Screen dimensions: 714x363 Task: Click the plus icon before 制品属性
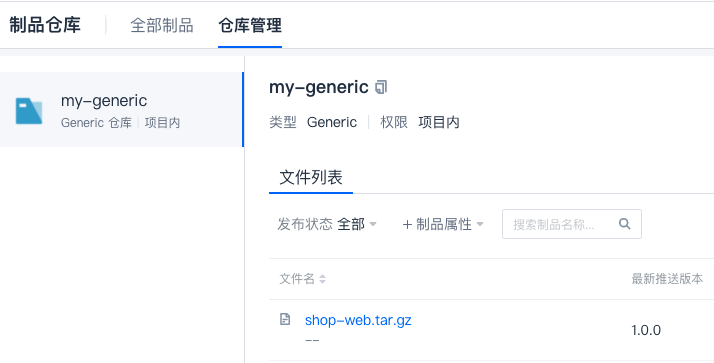click(x=407, y=225)
